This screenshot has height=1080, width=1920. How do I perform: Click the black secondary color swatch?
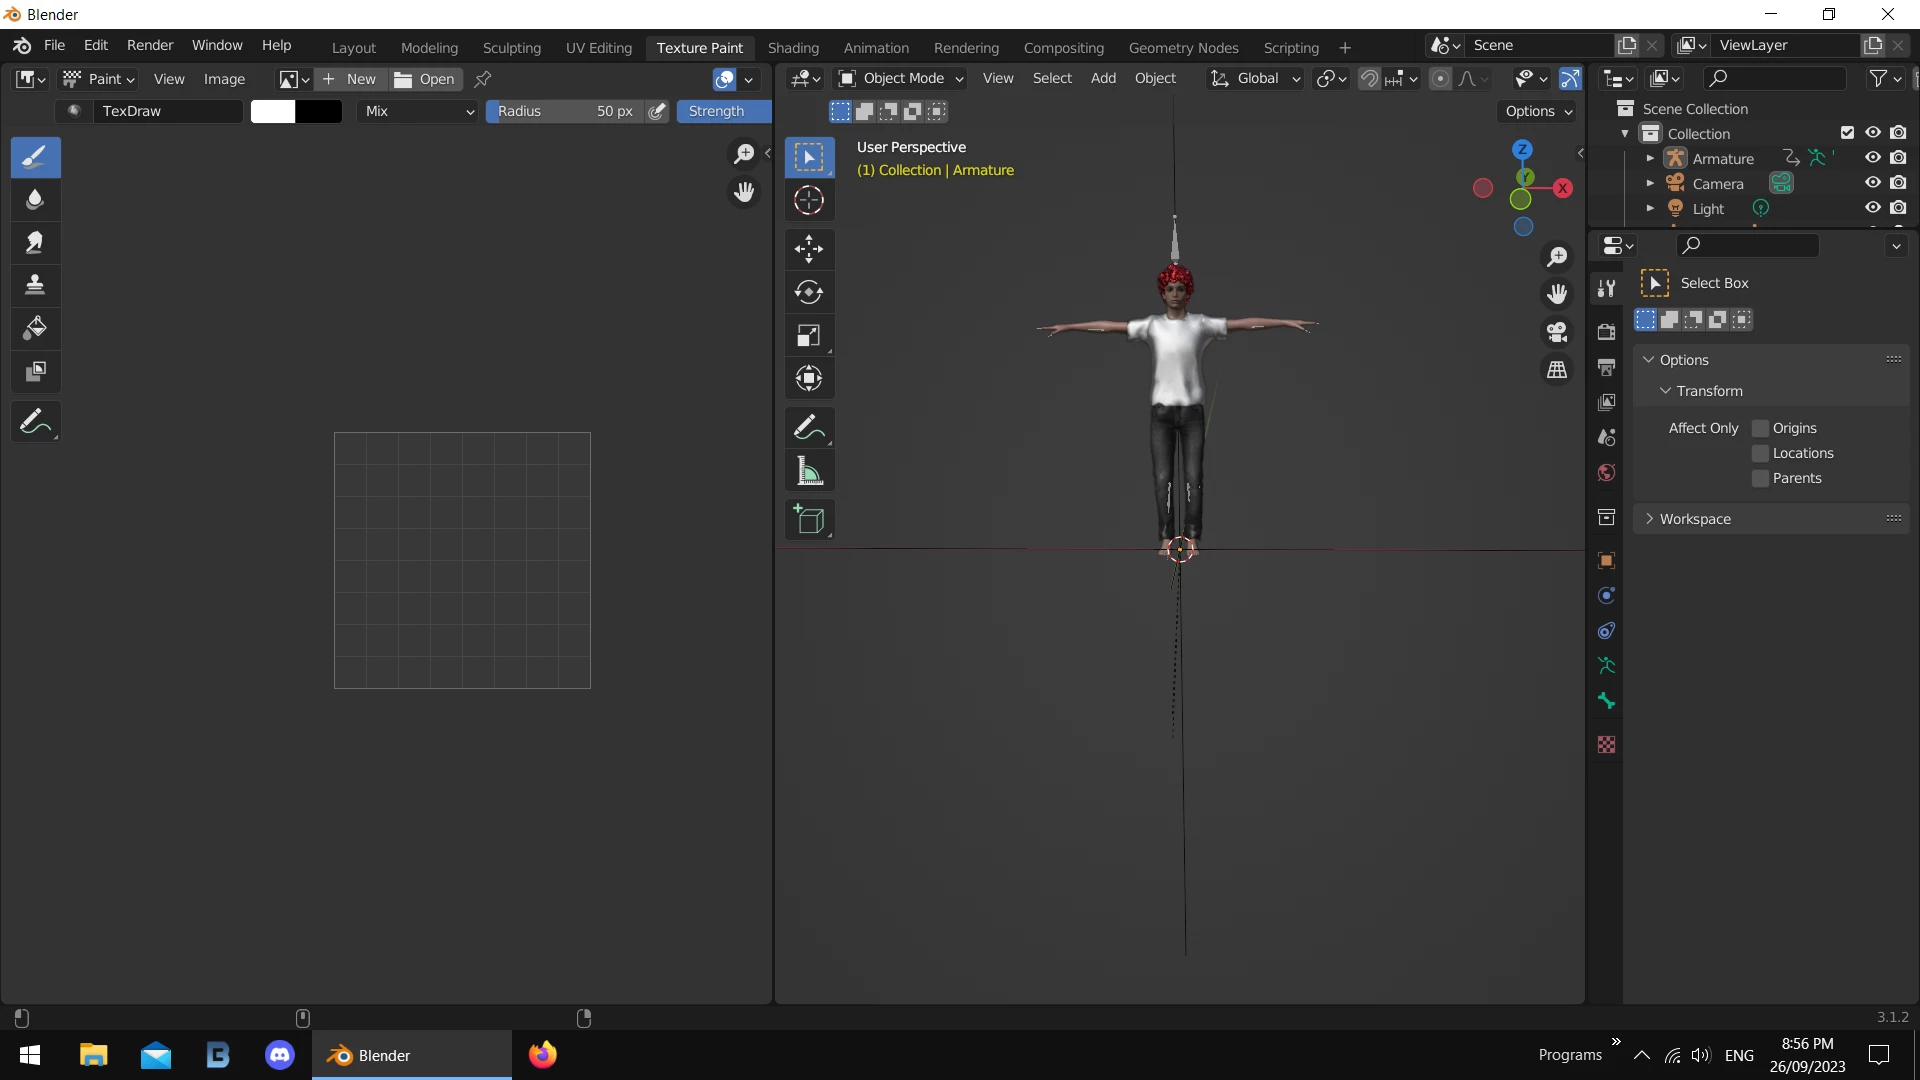tap(319, 111)
